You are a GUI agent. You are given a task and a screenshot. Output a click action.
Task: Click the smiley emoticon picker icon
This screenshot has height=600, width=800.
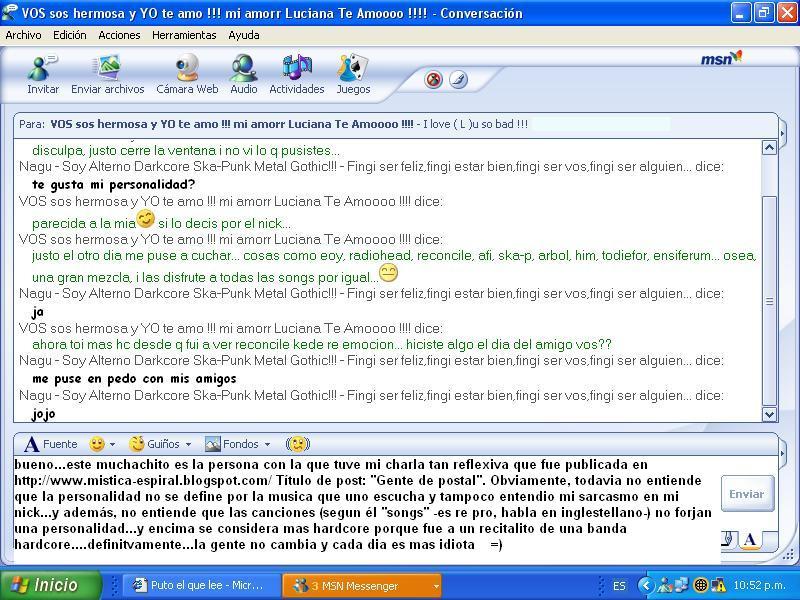pyautogui.click(x=96, y=444)
